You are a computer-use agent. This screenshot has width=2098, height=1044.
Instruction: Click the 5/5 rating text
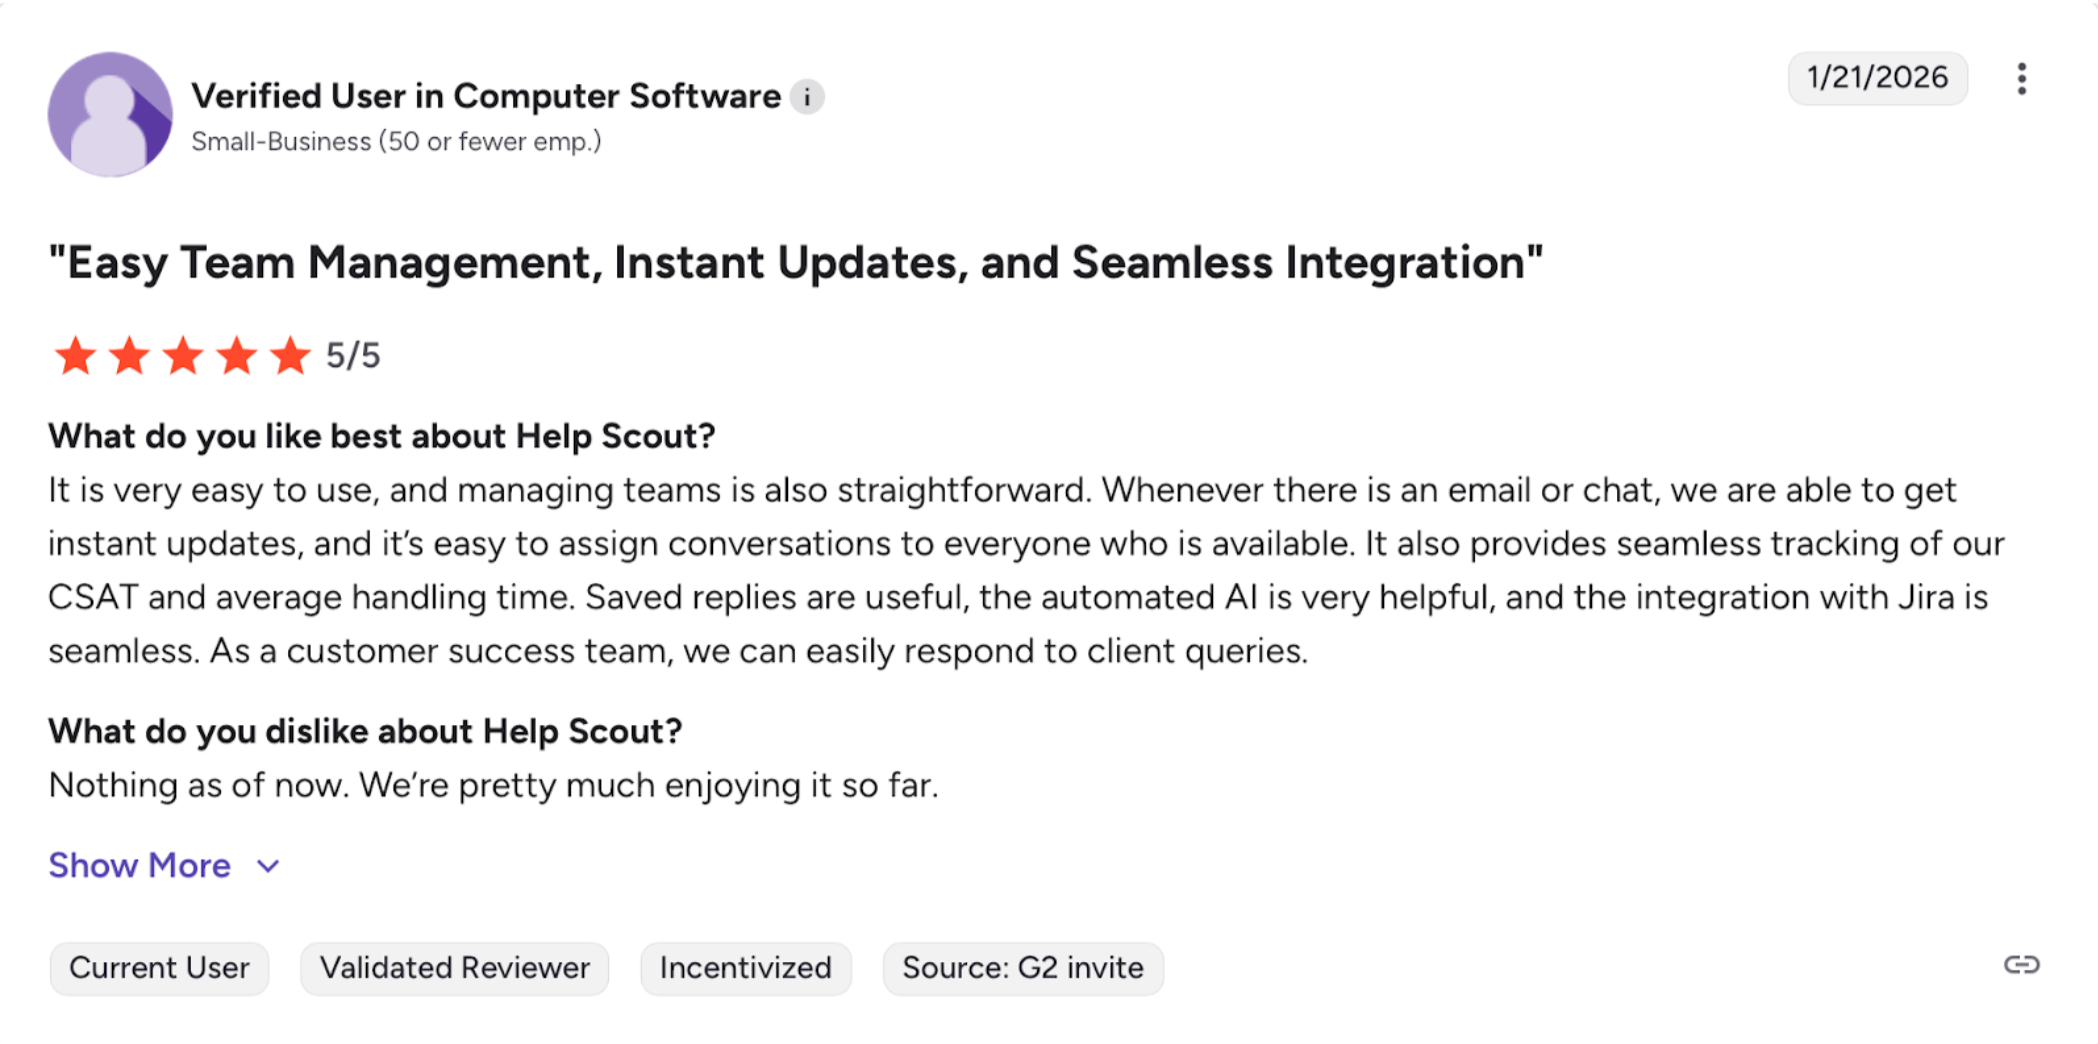[353, 356]
